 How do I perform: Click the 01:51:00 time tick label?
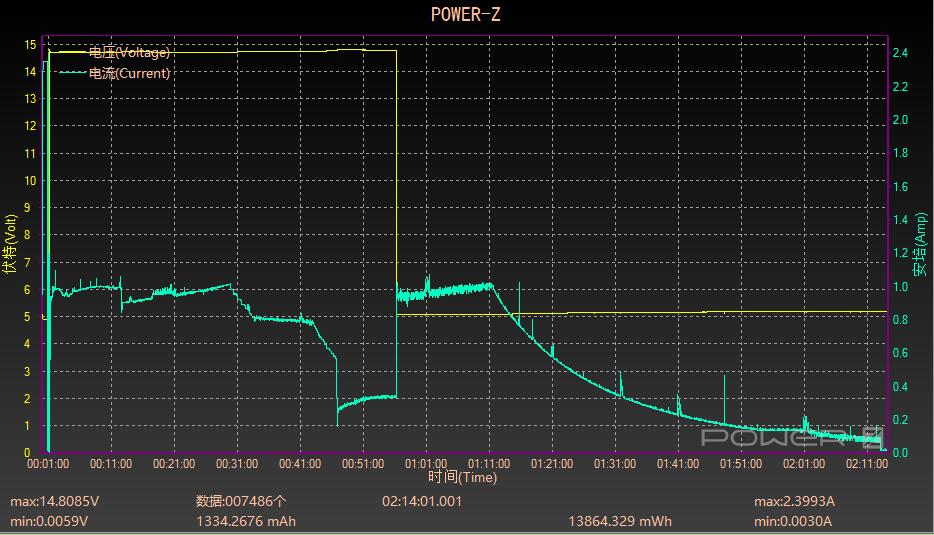(x=741, y=464)
